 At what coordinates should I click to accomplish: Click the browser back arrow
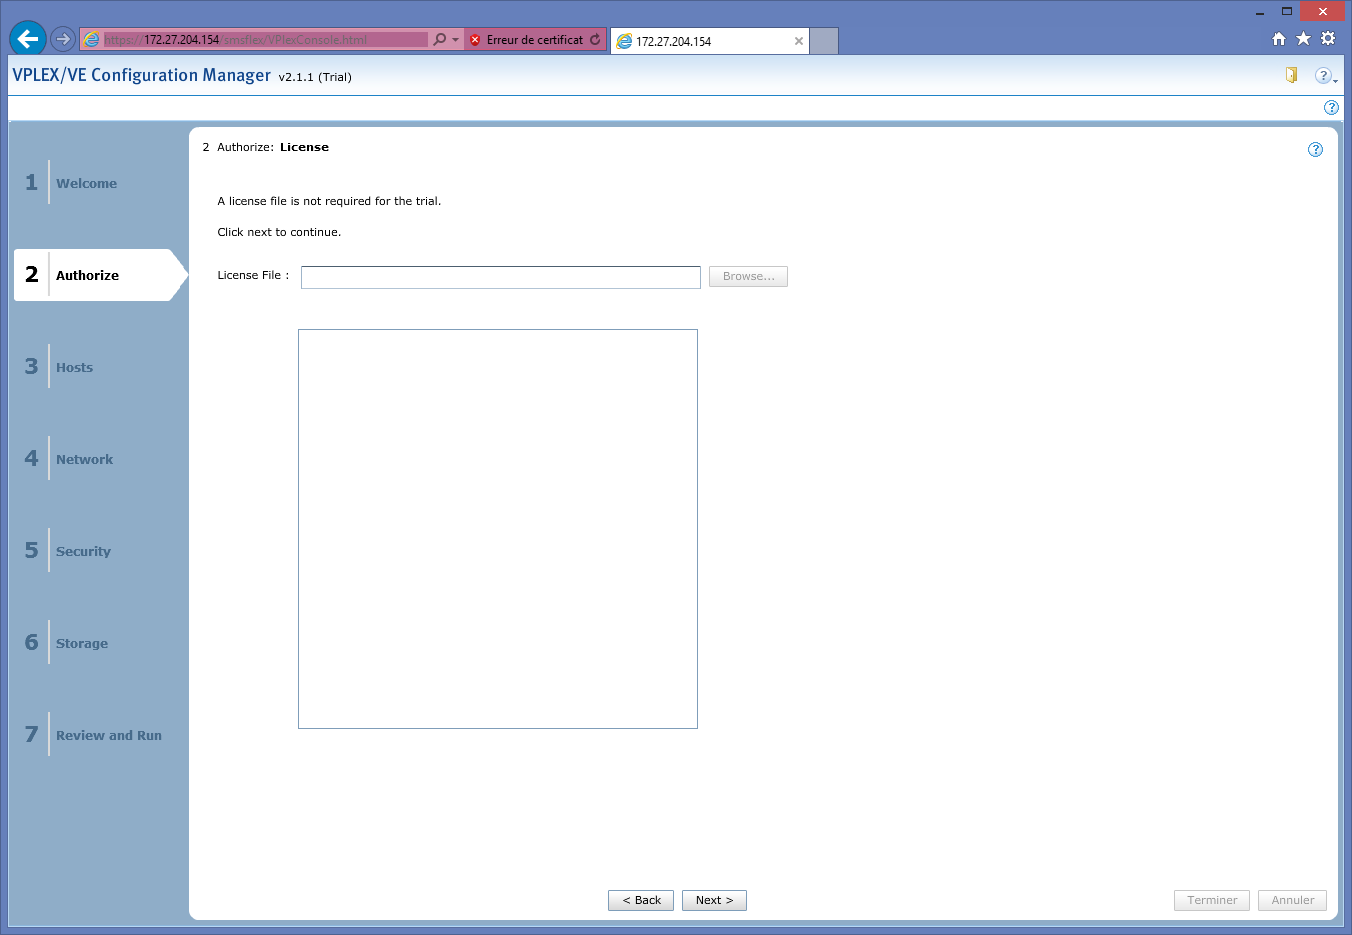coord(28,39)
